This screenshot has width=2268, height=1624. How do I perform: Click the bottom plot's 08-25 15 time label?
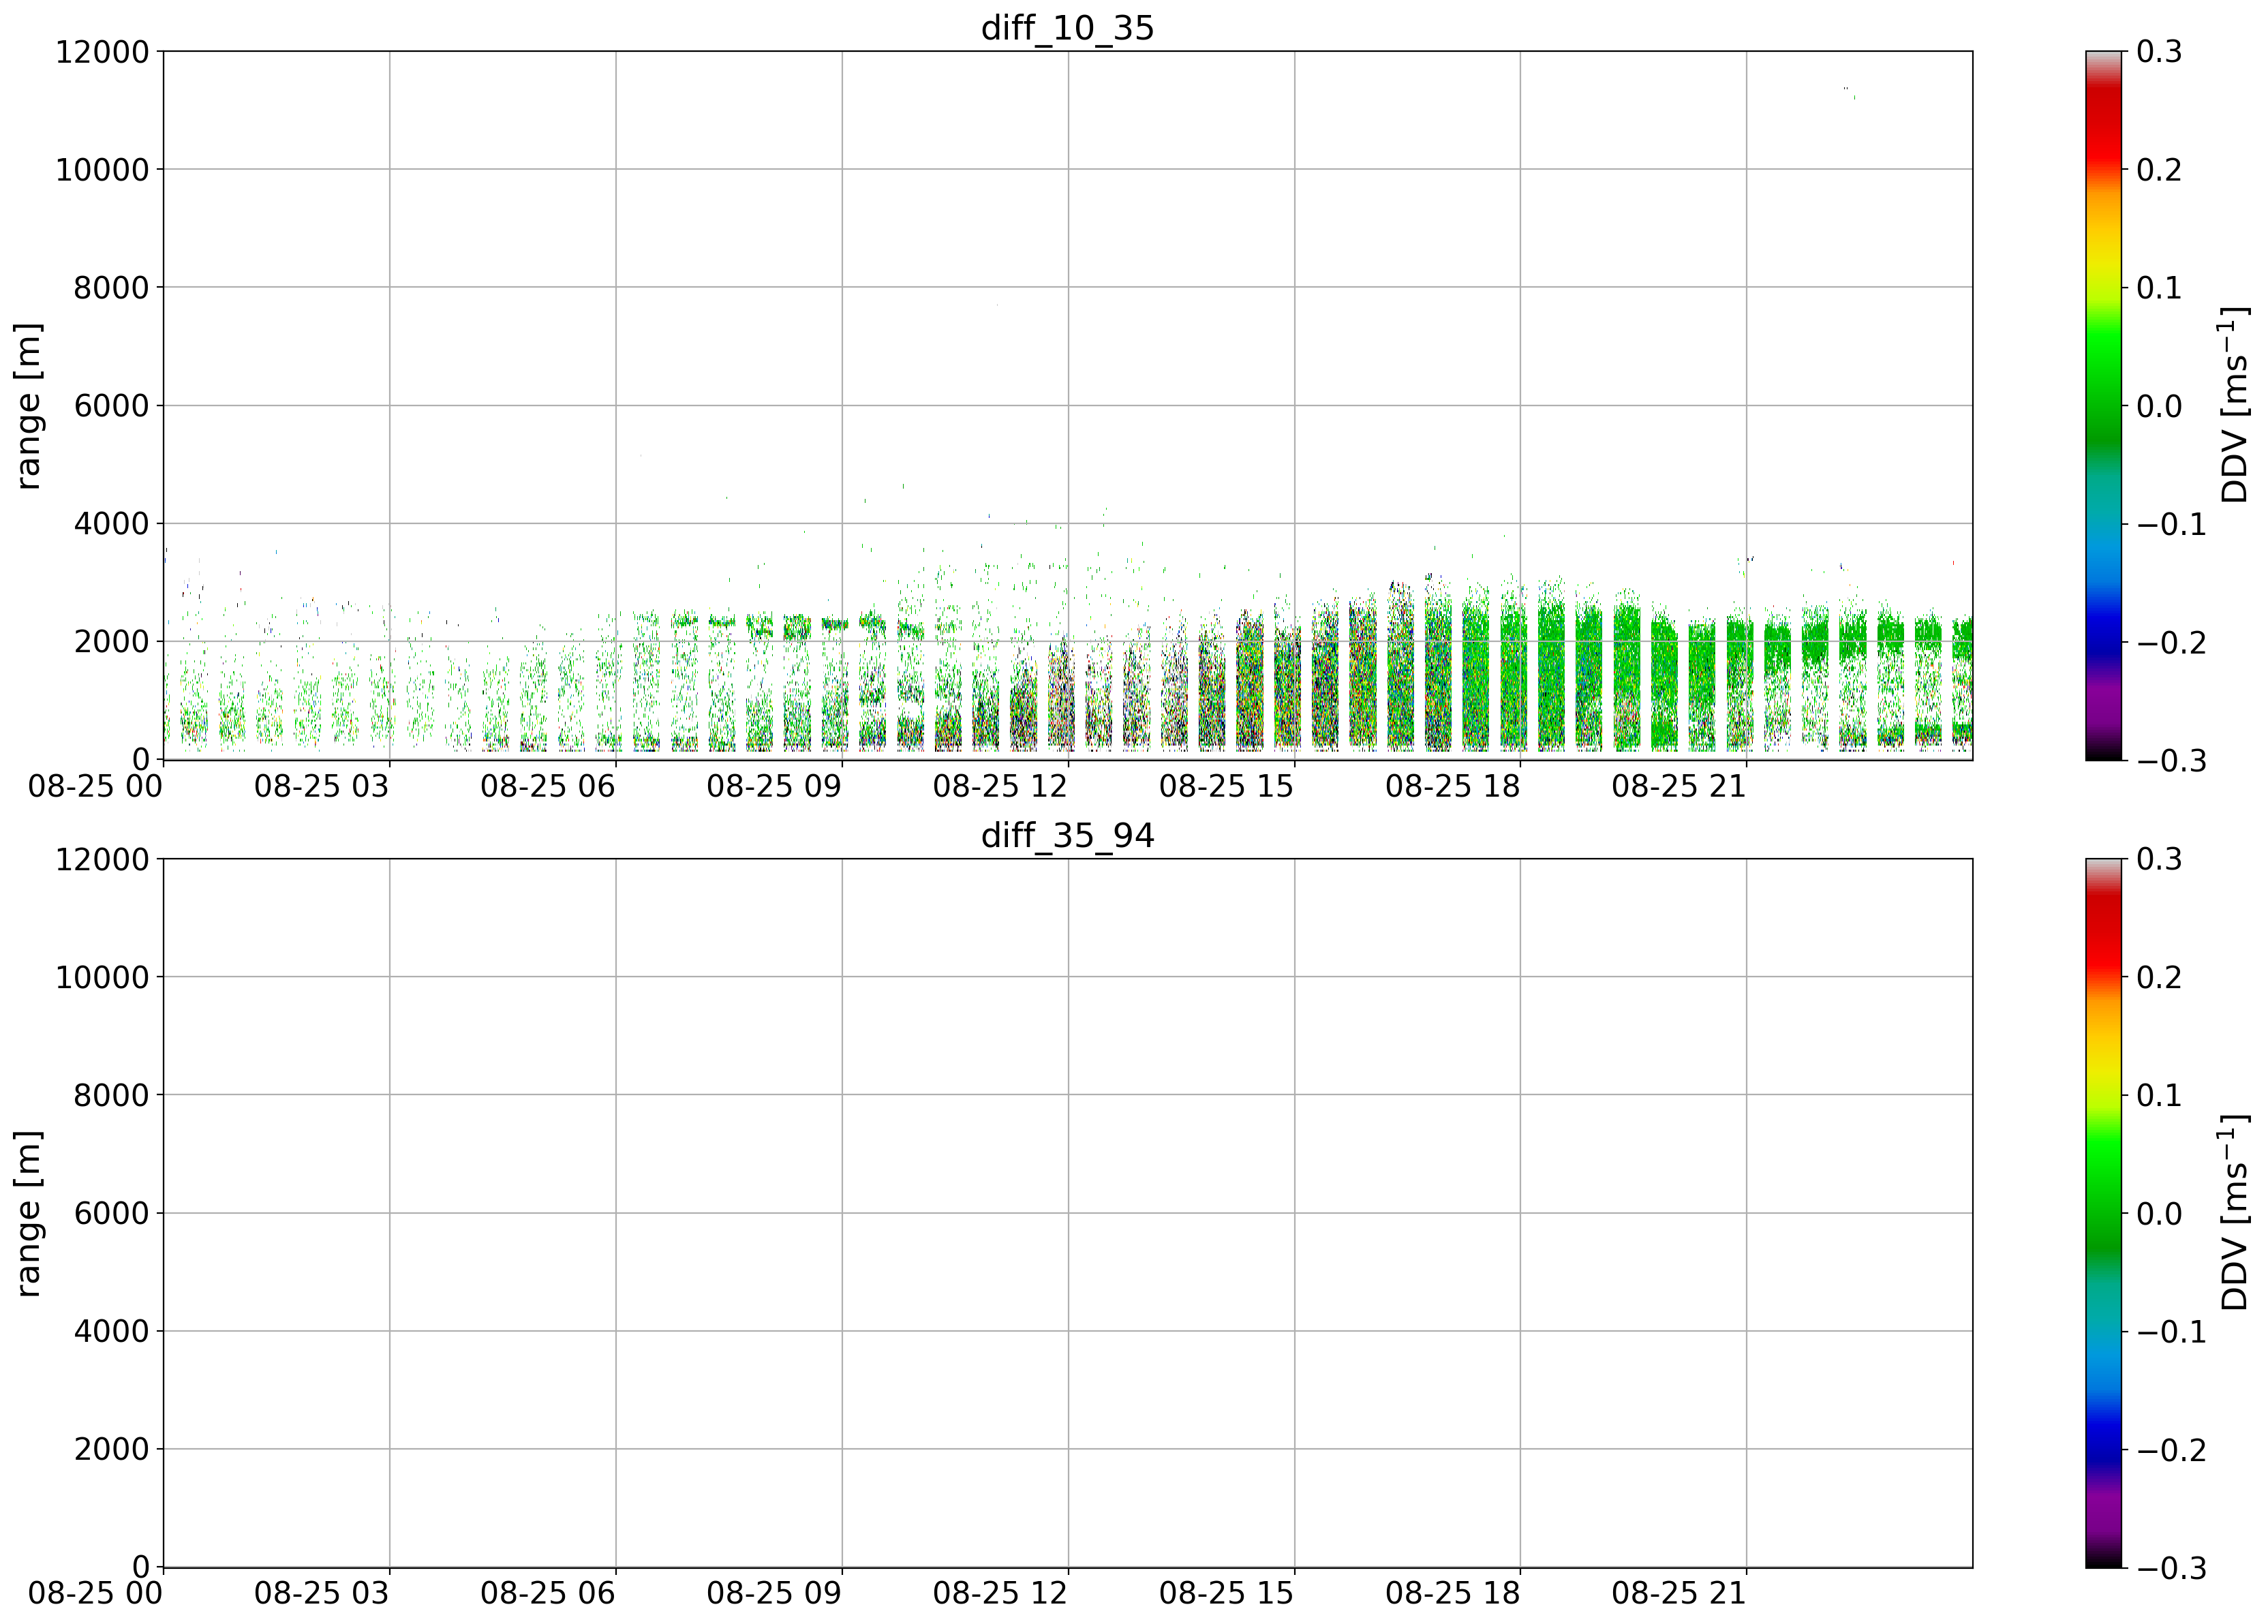coord(1226,1593)
